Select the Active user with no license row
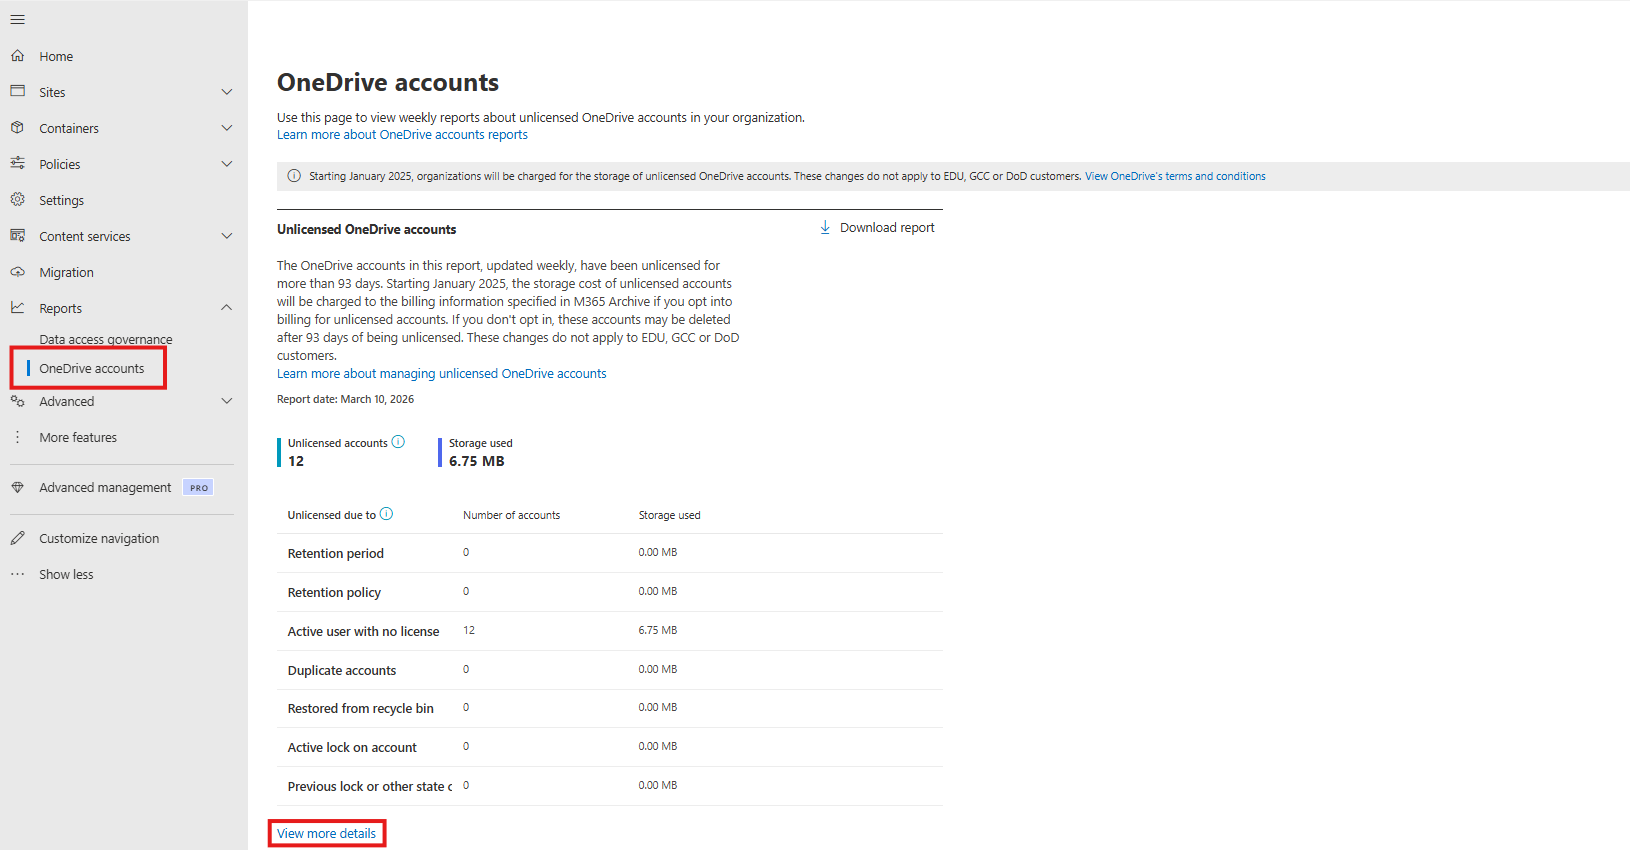The width and height of the screenshot is (1630, 850). tap(610, 631)
